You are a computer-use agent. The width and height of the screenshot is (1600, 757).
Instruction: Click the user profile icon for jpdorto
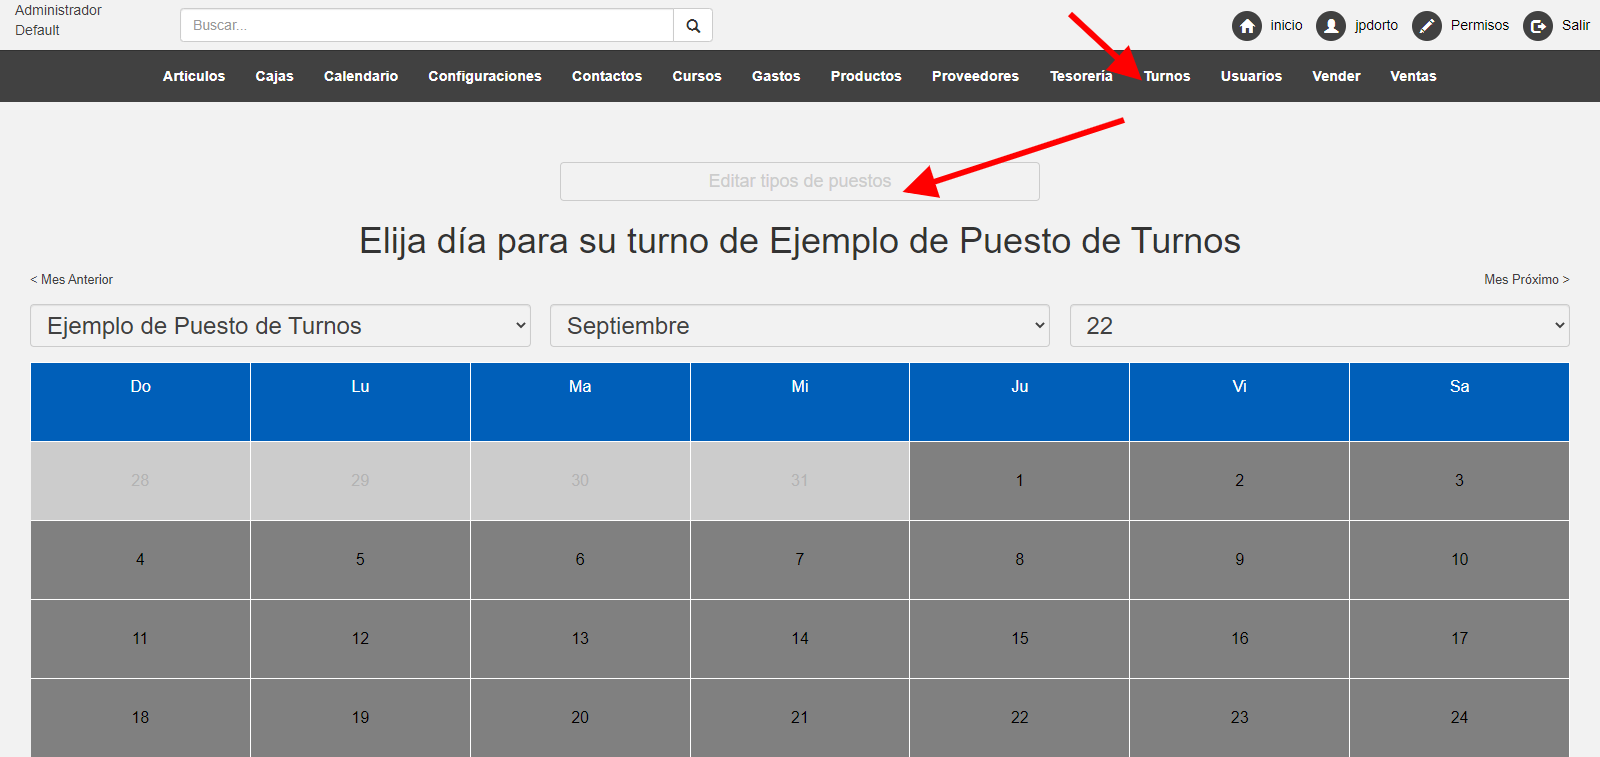[1330, 26]
